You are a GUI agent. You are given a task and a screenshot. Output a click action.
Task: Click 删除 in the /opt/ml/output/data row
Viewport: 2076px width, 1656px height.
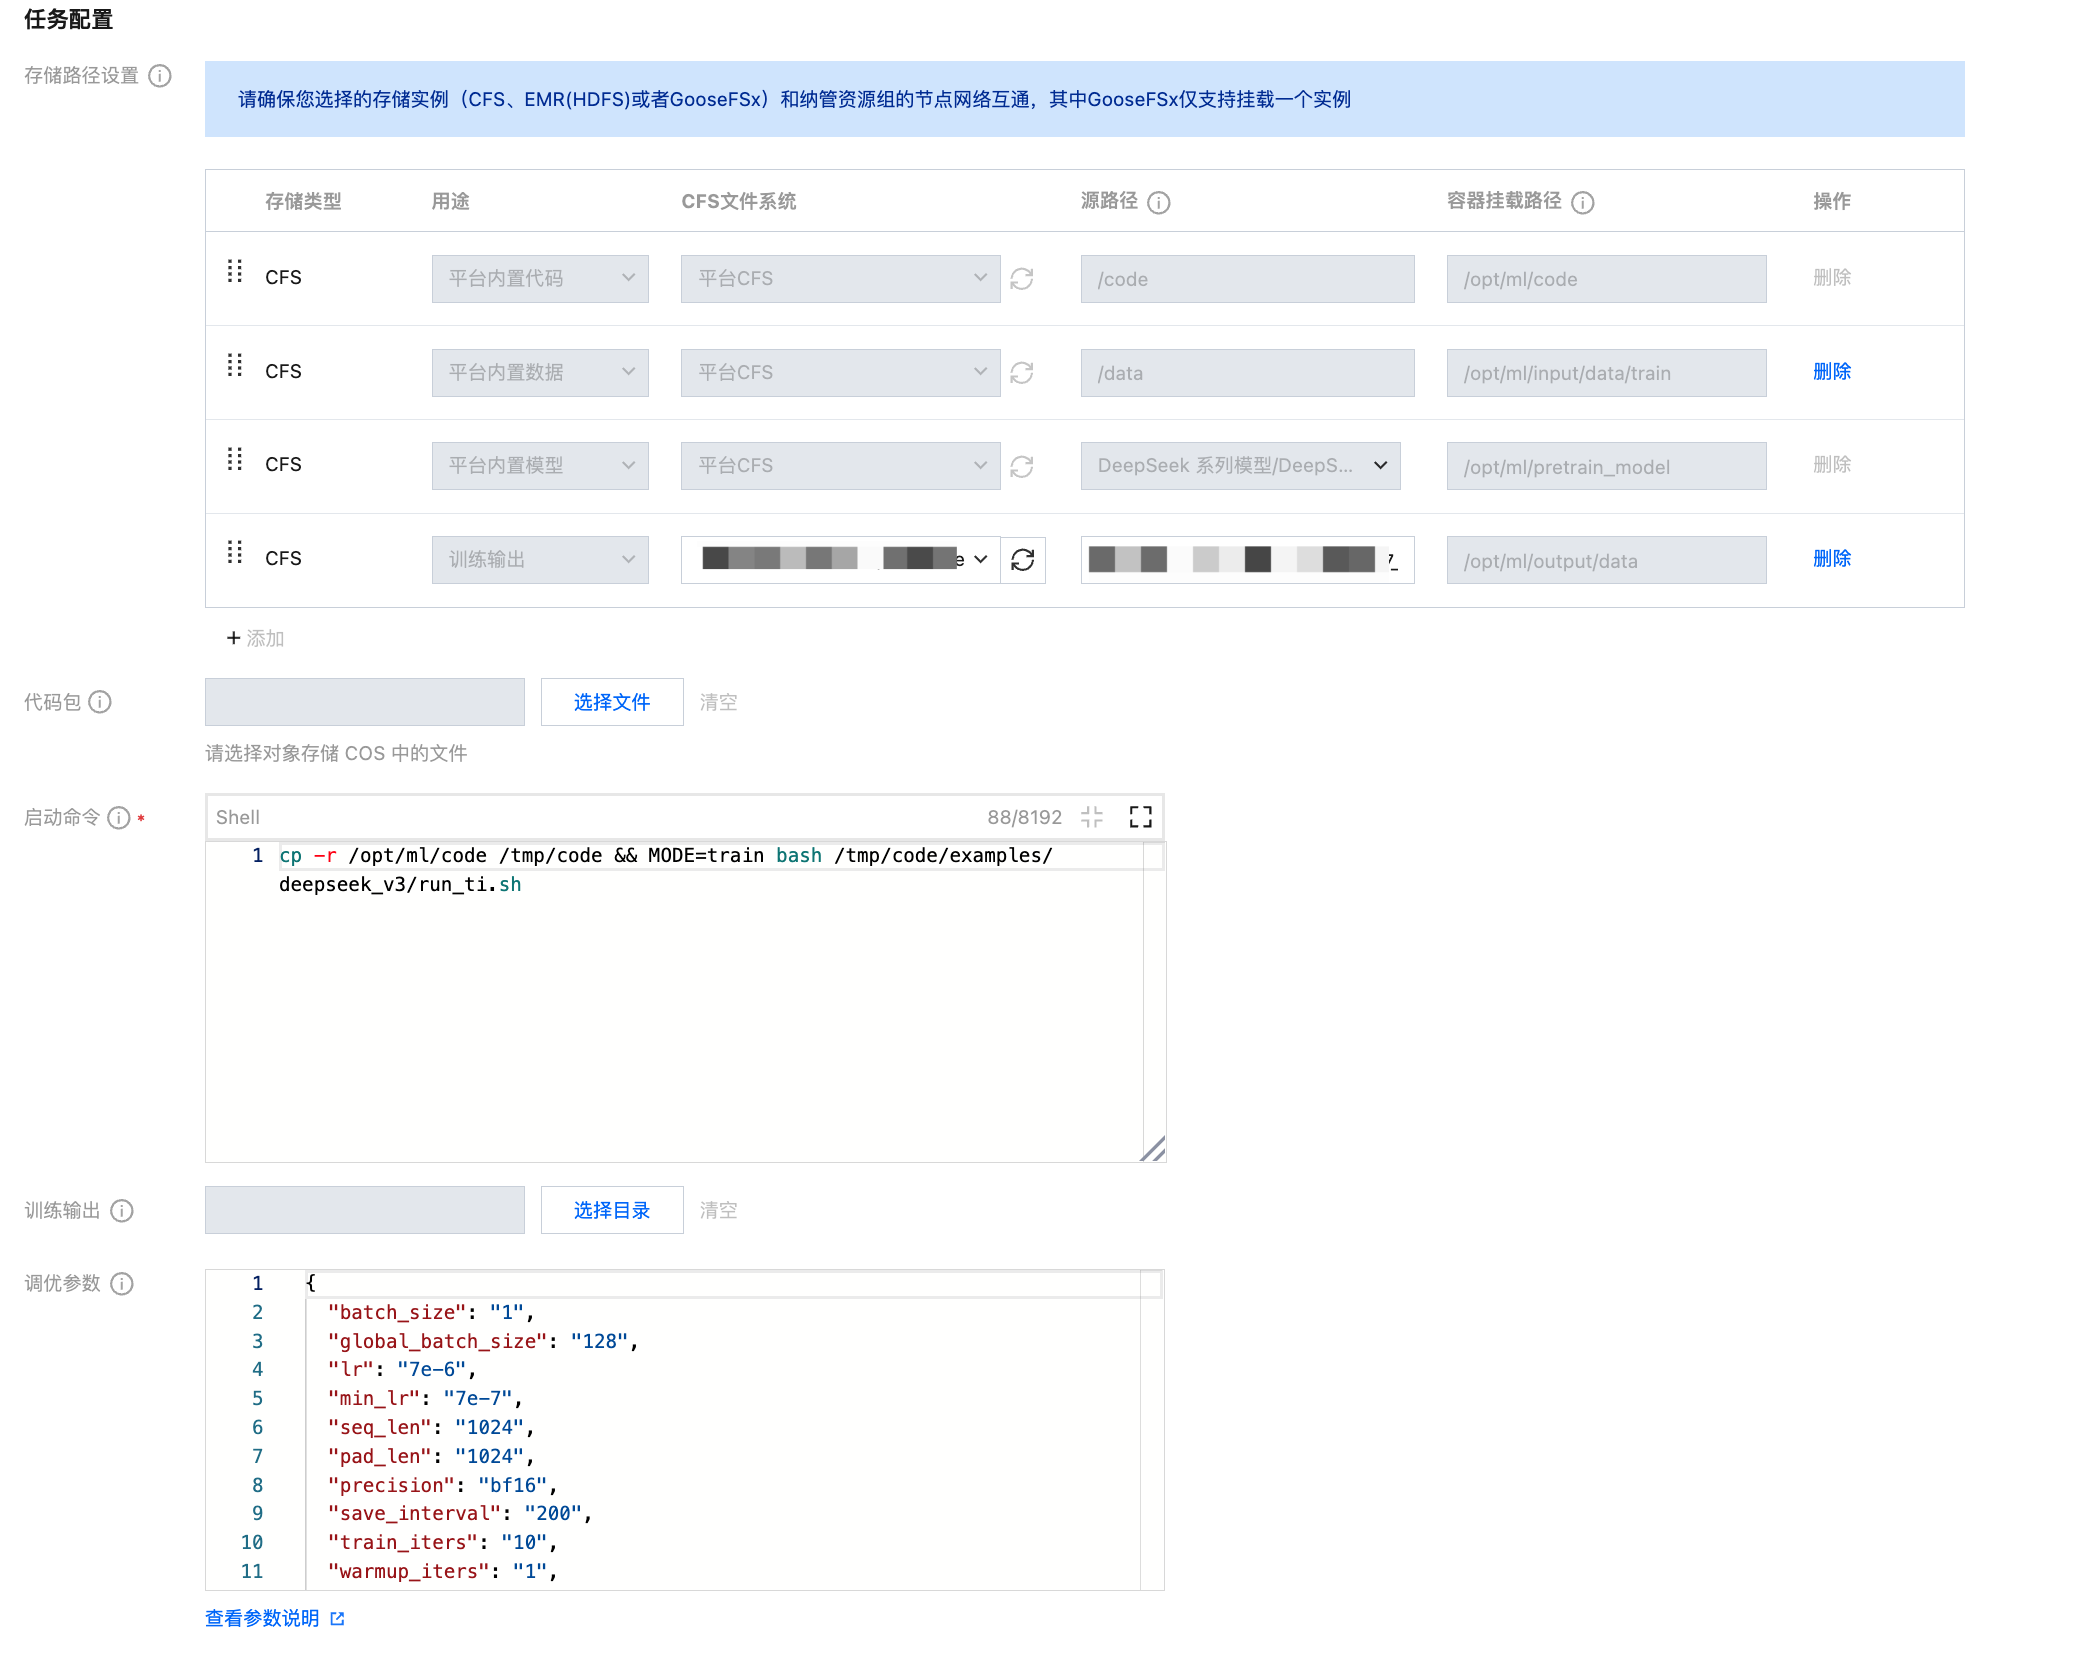(x=1832, y=559)
